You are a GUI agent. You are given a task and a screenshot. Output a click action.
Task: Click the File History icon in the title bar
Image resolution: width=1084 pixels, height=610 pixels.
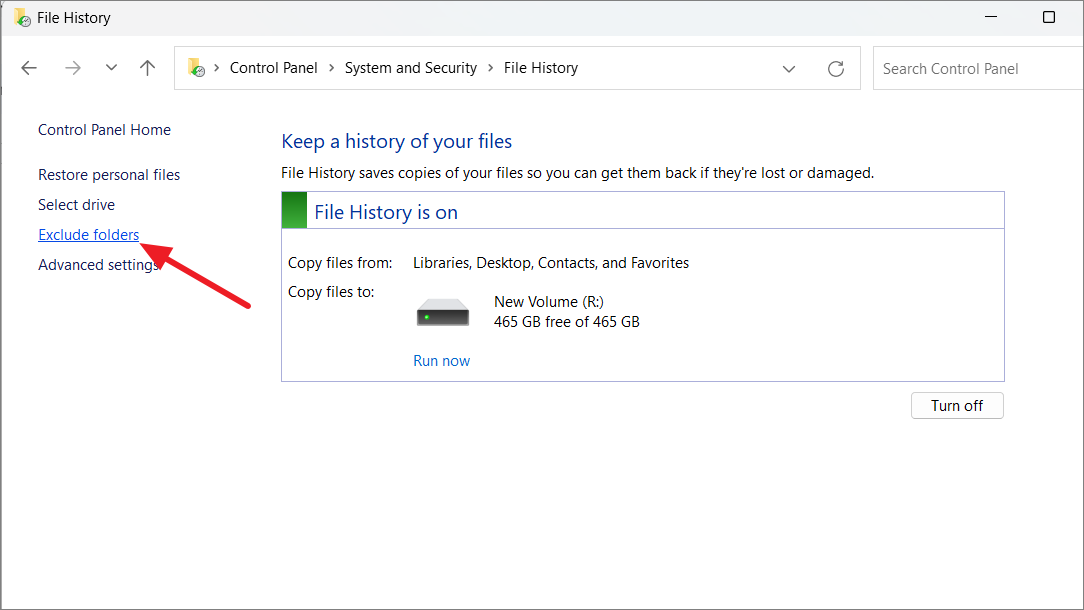(x=21, y=17)
